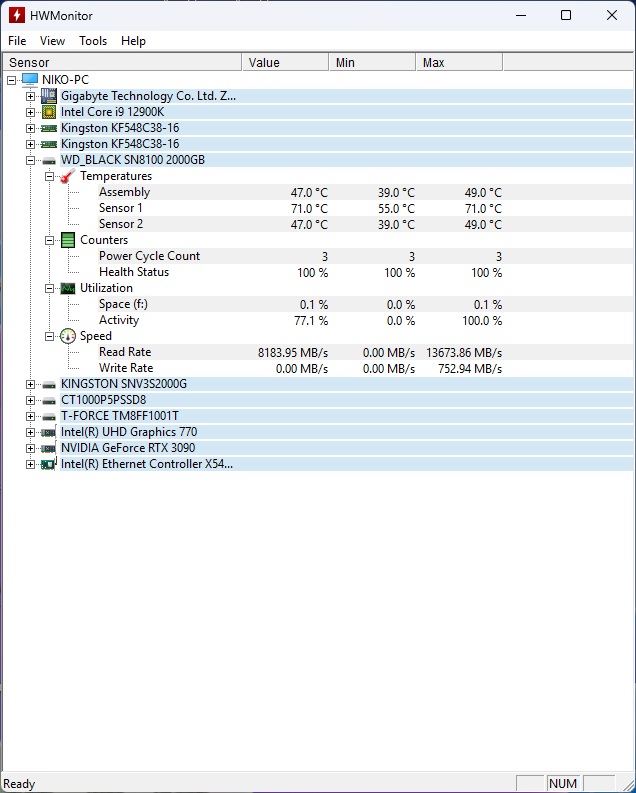Expand the first Kingston KF548C38-16 node
This screenshot has height=793, width=636.
(x=30, y=128)
